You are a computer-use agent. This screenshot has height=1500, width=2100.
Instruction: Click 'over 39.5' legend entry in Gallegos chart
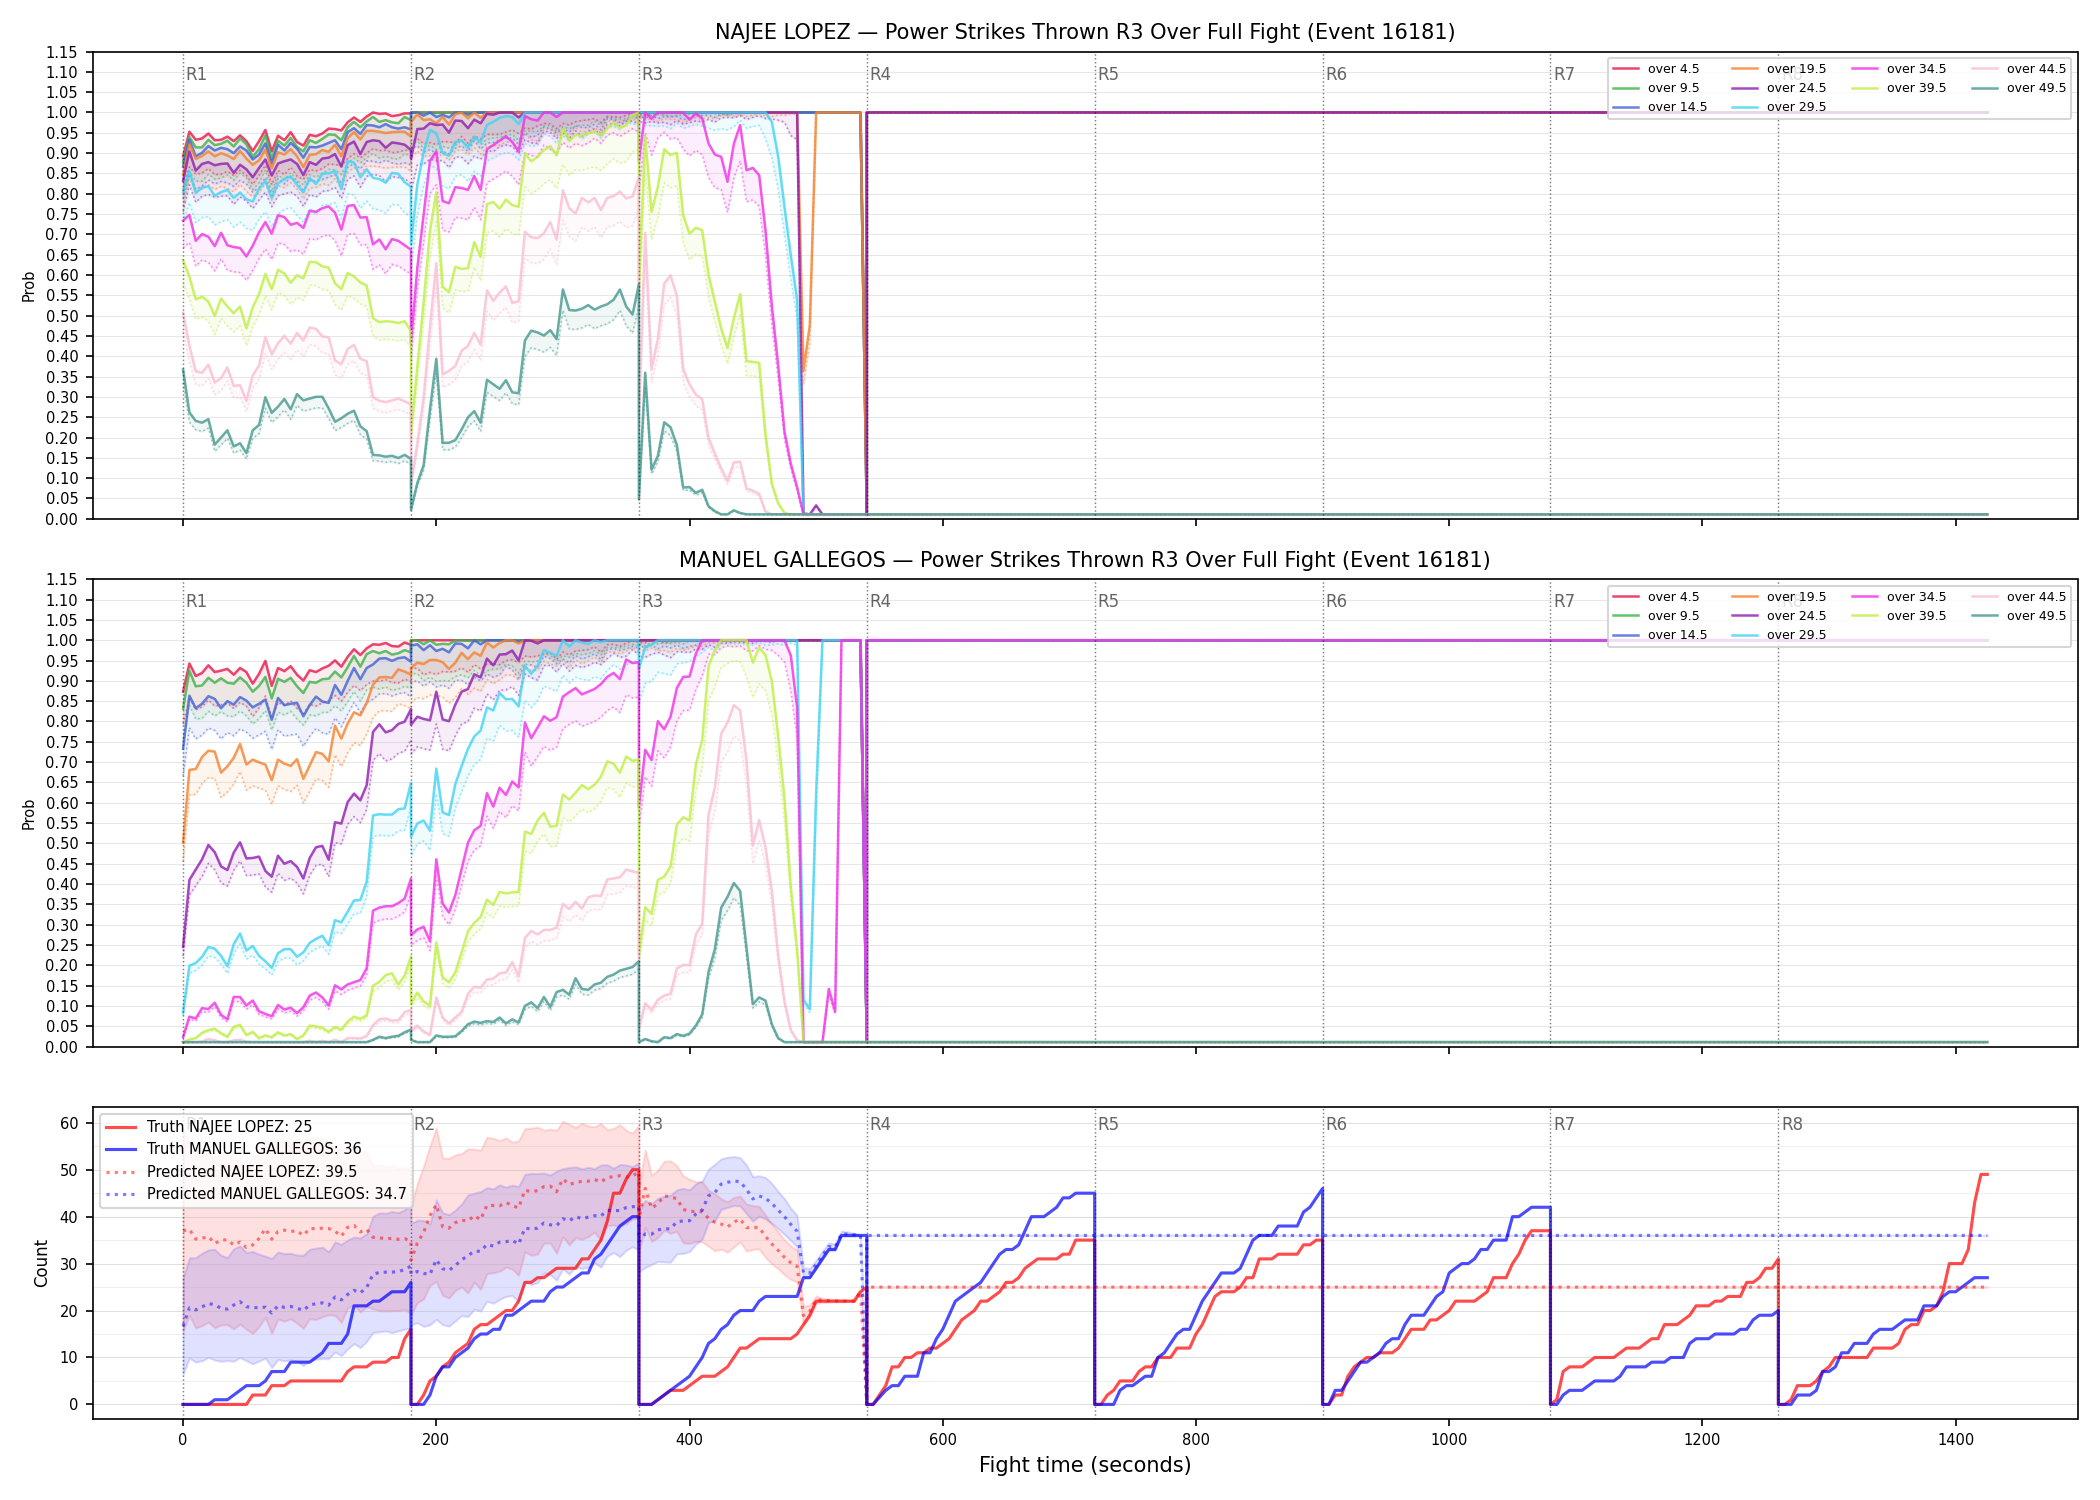click(x=1899, y=616)
